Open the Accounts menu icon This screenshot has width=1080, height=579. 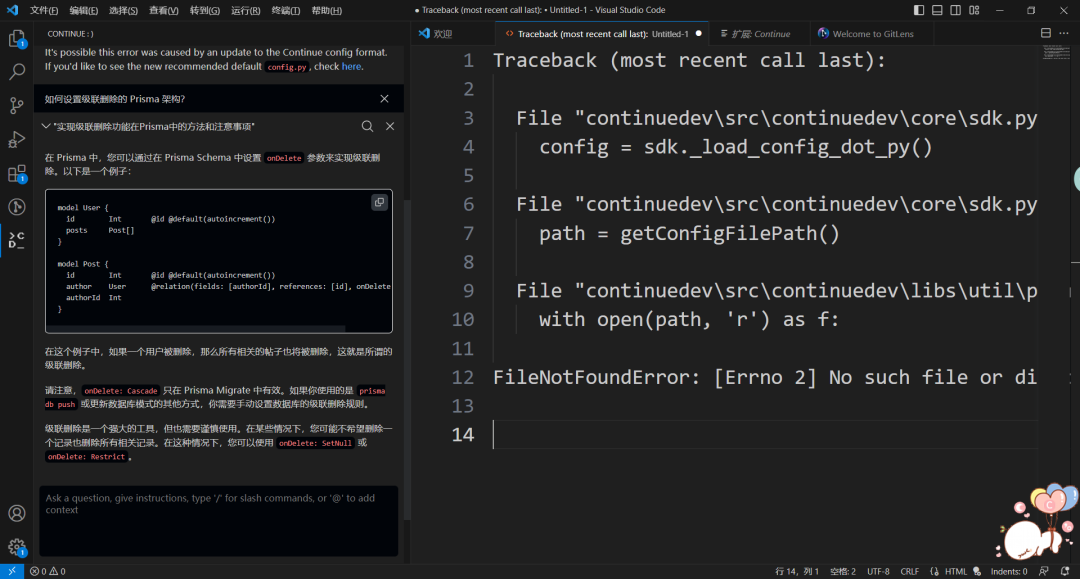pos(17,514)
